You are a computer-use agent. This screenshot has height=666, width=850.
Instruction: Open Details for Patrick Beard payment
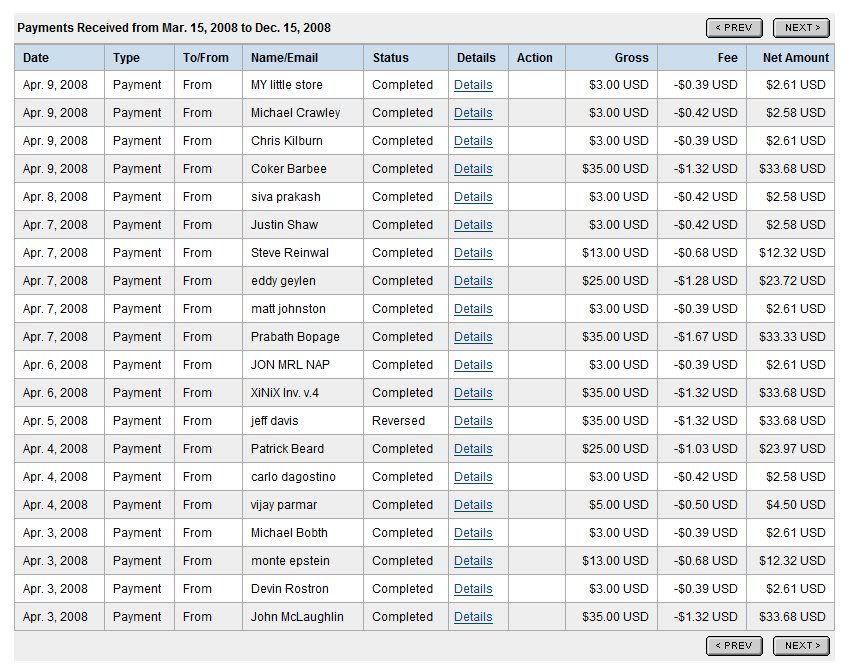coord(473,449)
